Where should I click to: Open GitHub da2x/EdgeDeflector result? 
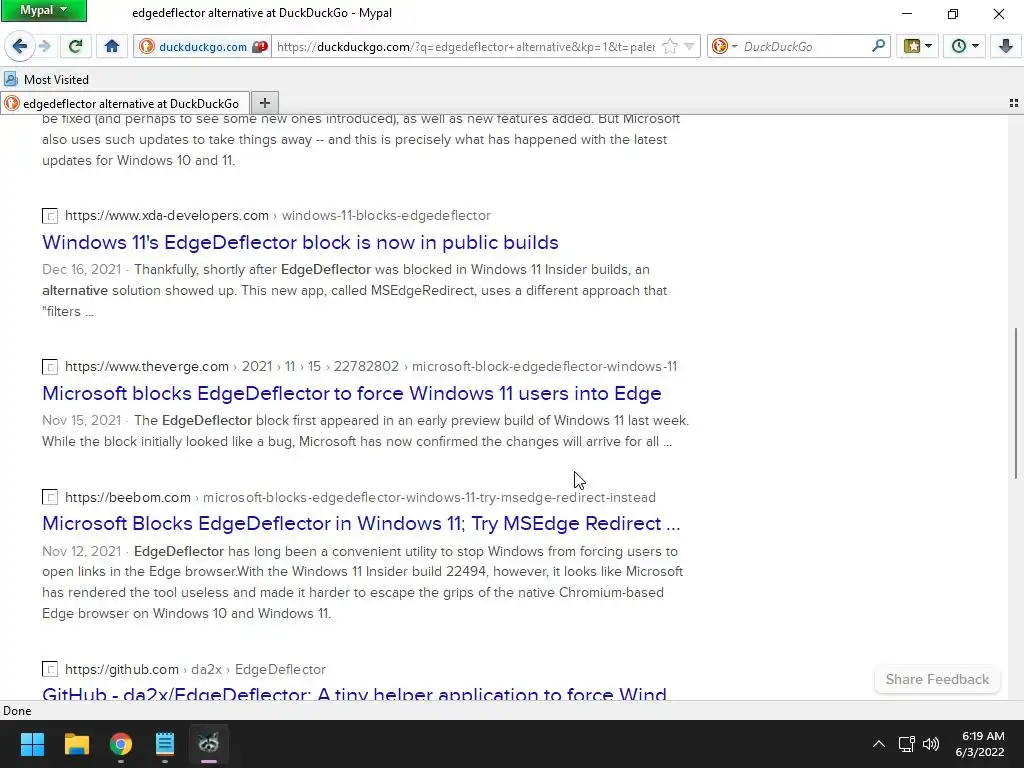tap(355, 692)
